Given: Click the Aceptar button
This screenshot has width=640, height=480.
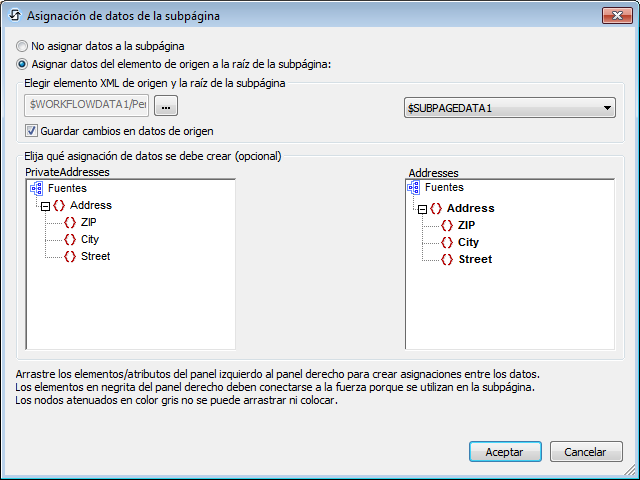Looking at the screenshot, I should pos(504,452).
